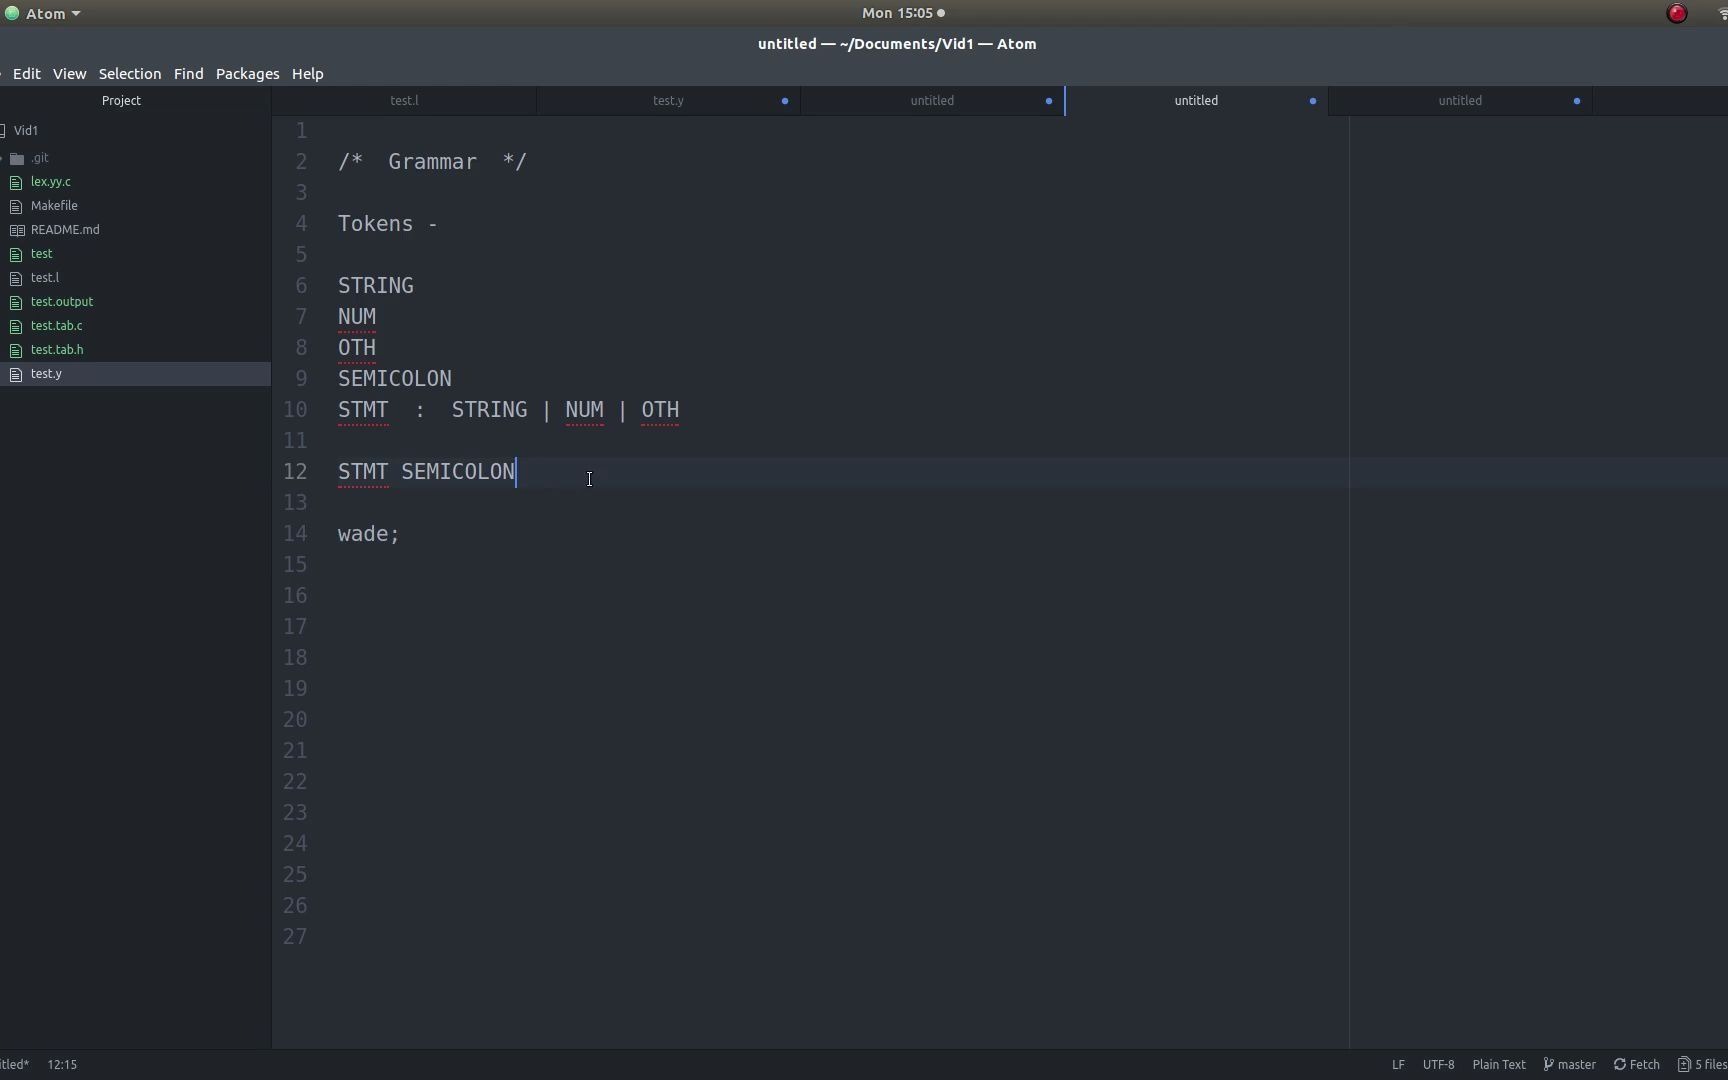Click line number 14 in the gutter

(295, 534)
